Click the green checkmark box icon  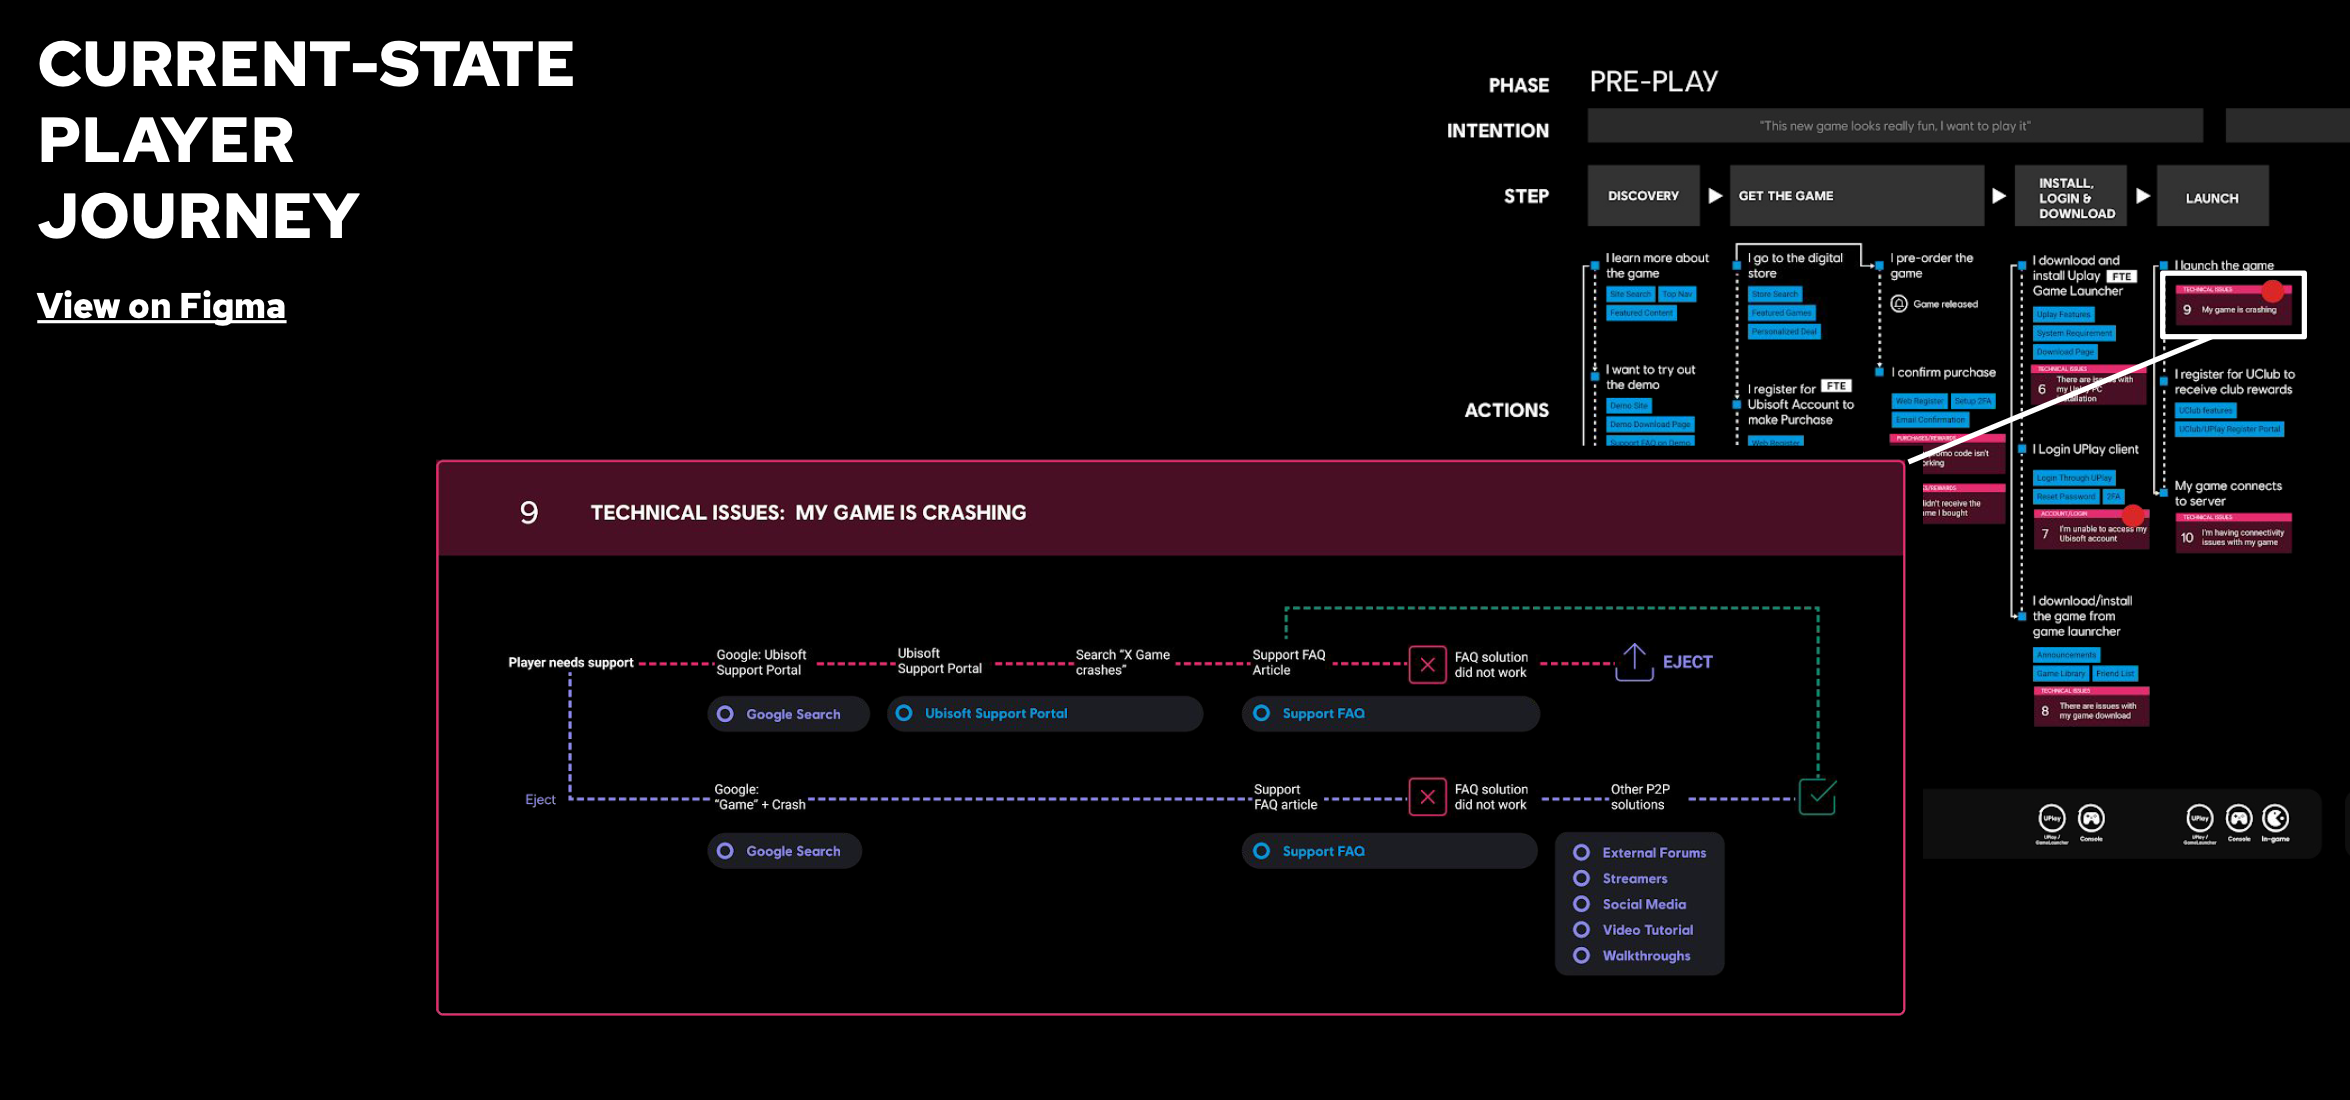coord(1817,797)
